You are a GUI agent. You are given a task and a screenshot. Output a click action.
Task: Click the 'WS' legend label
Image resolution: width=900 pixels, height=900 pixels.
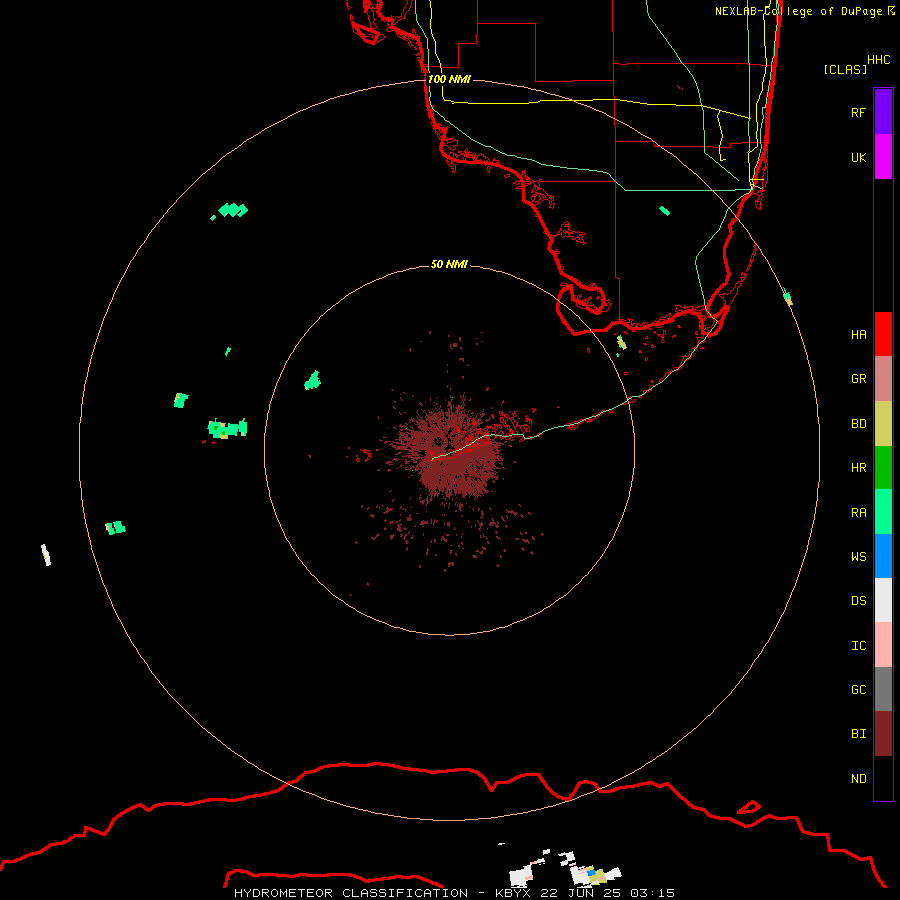pos(858,557)
